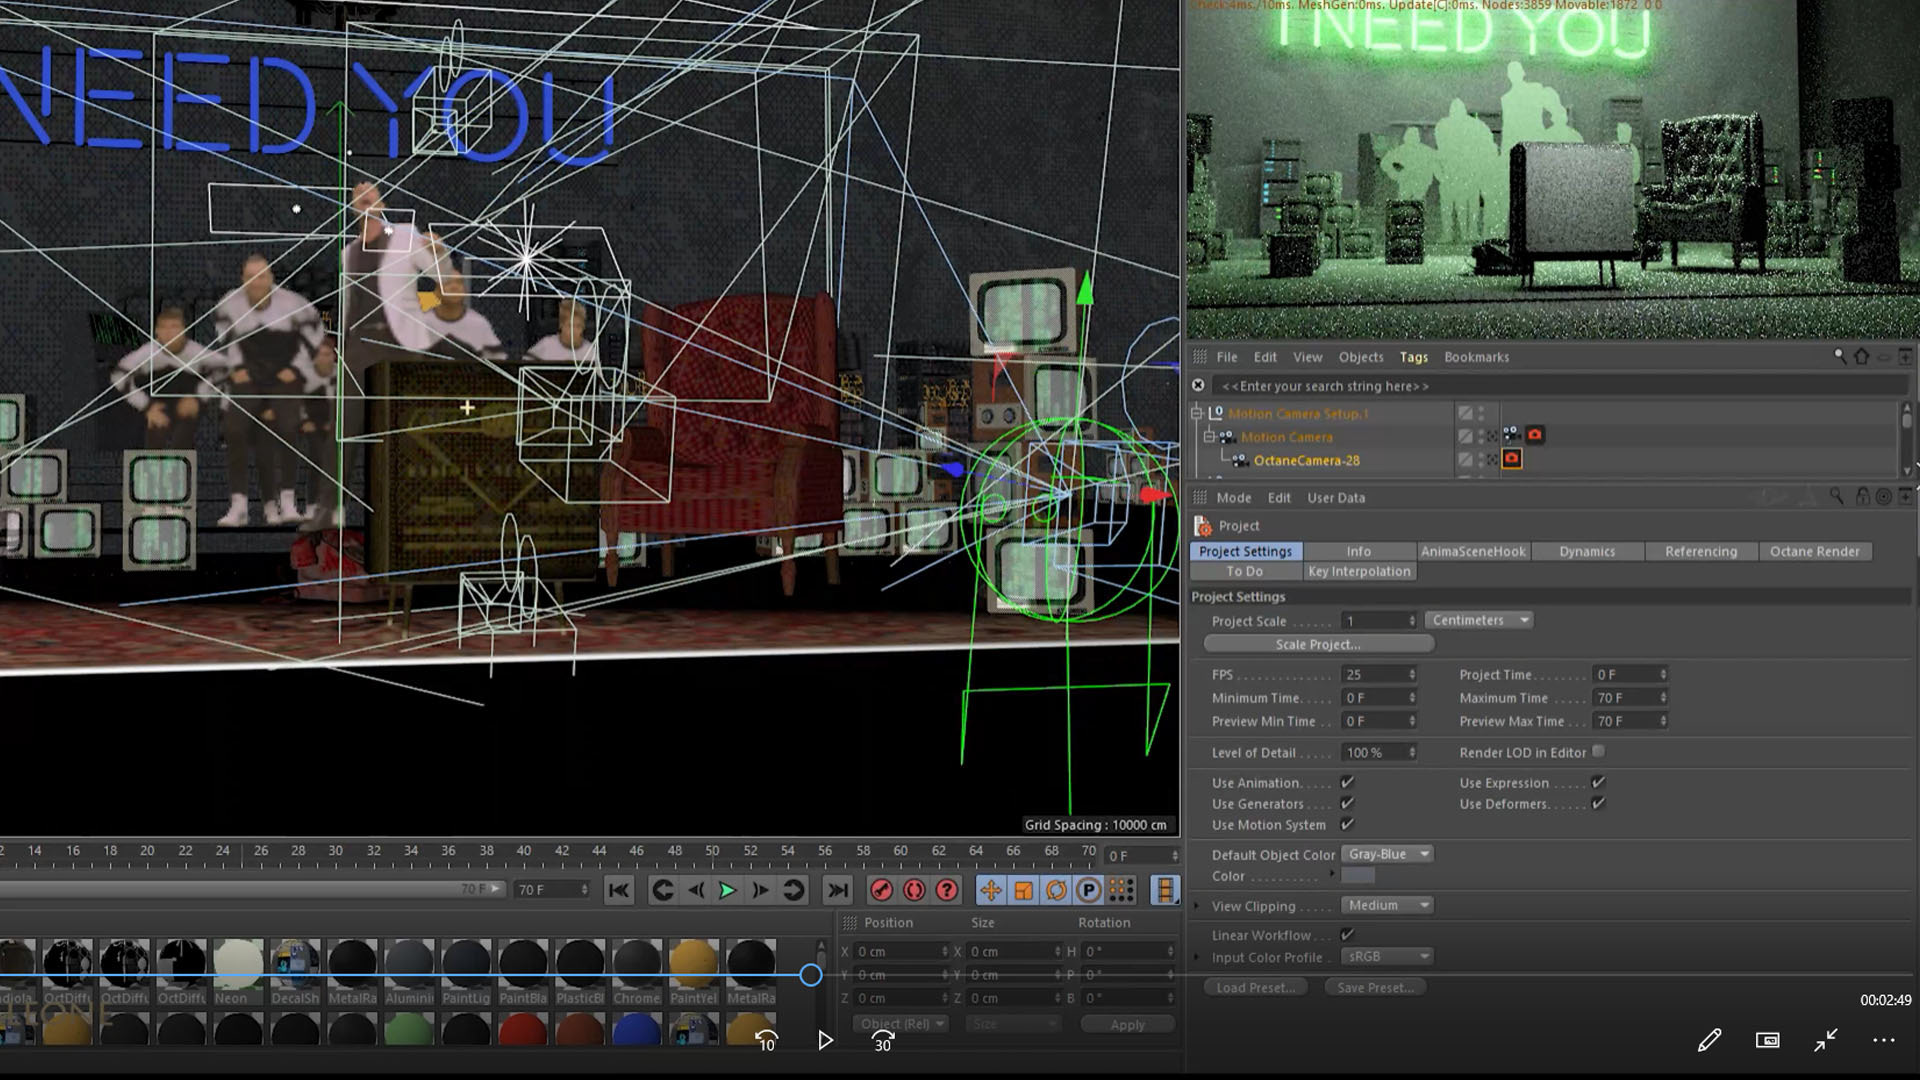Play animation forwards with green arrow
Screen dimensions: 1920x1080
pyautogui.click(x=727, y=890)
